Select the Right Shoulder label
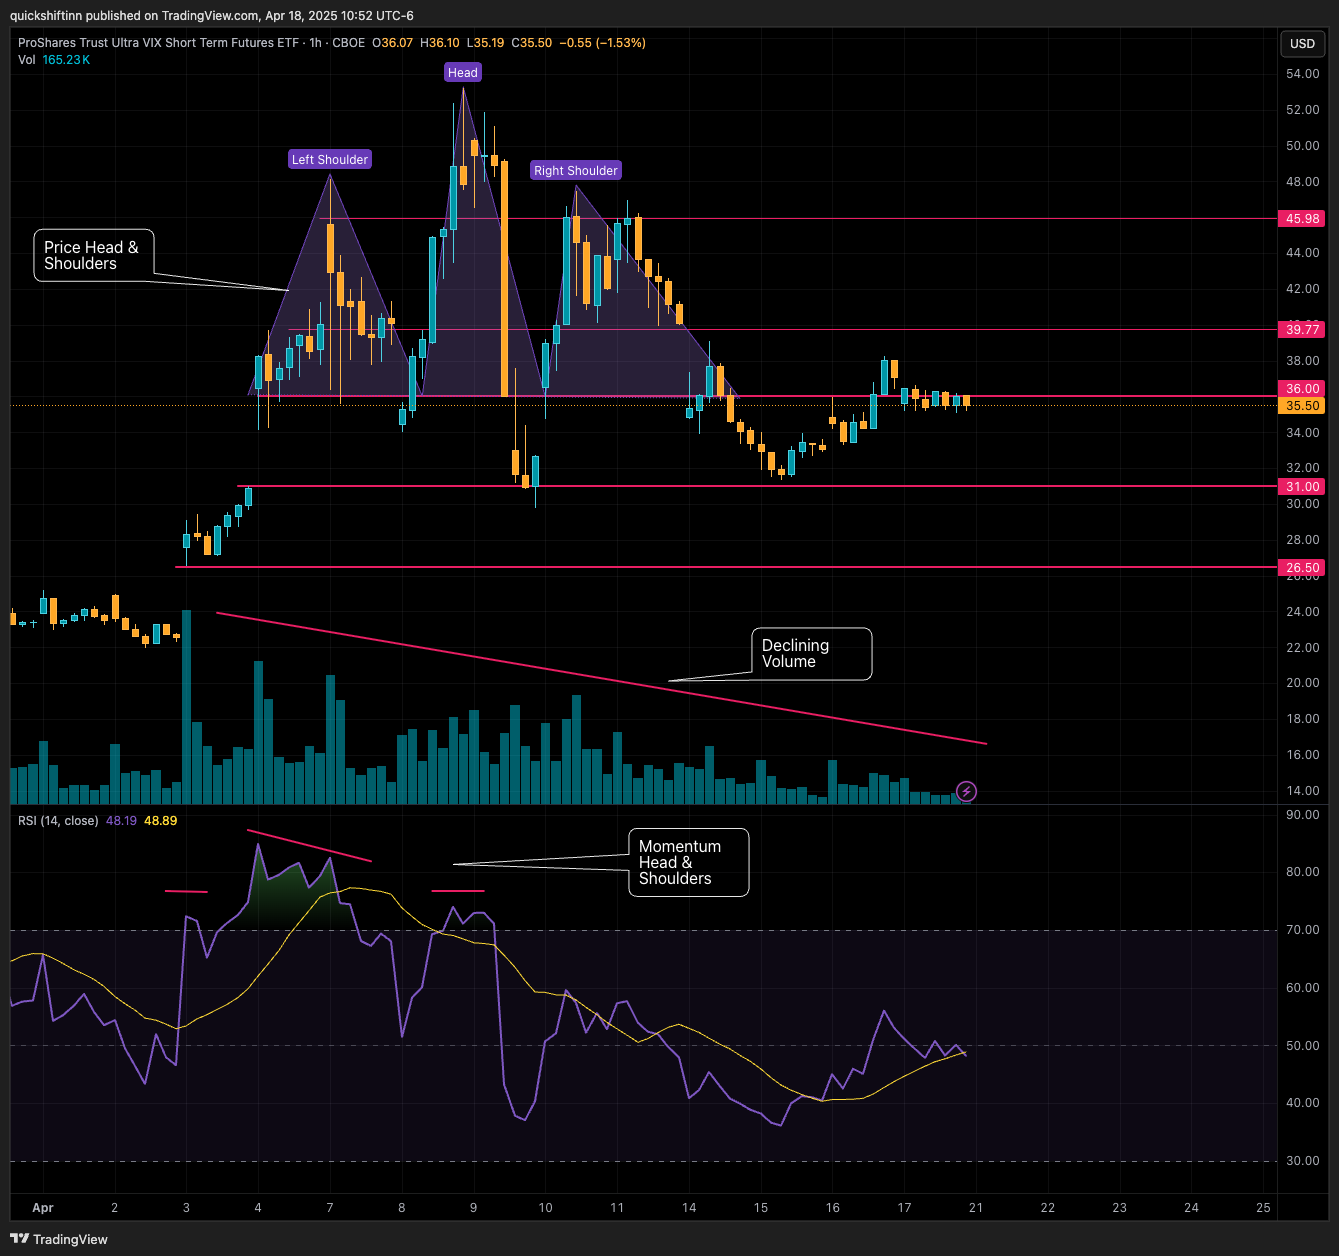The height and width of the screenshot is (1256, 1339). pos(576,170)
